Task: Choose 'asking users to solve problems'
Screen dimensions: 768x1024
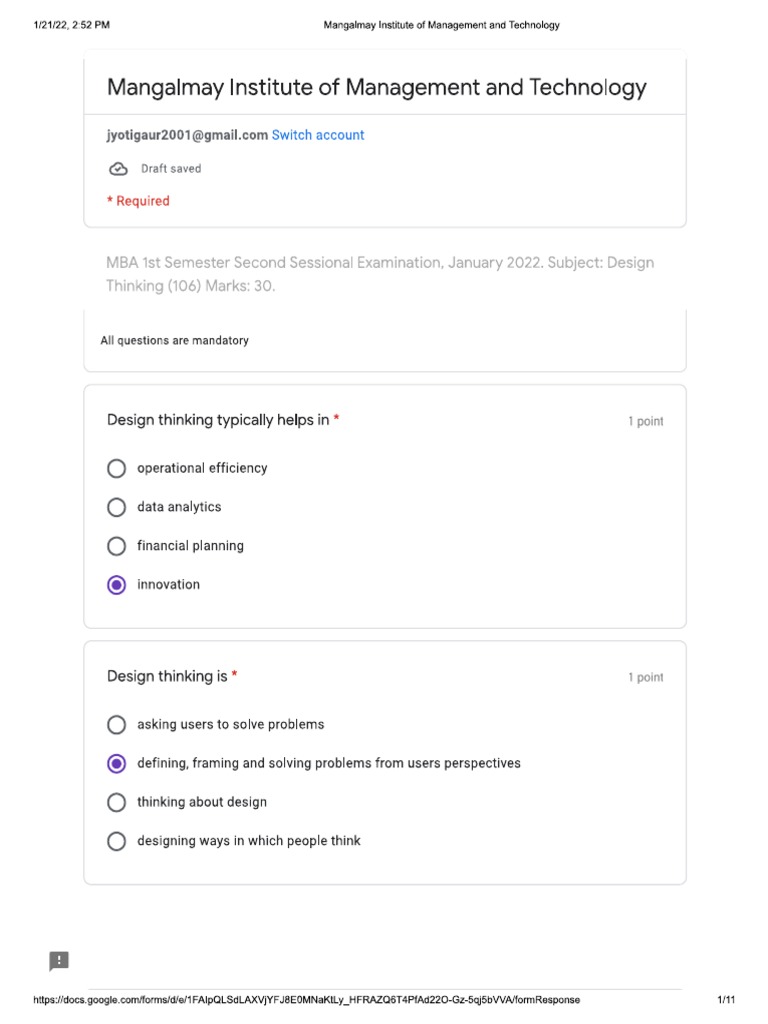Action: (x=117, y=724)
